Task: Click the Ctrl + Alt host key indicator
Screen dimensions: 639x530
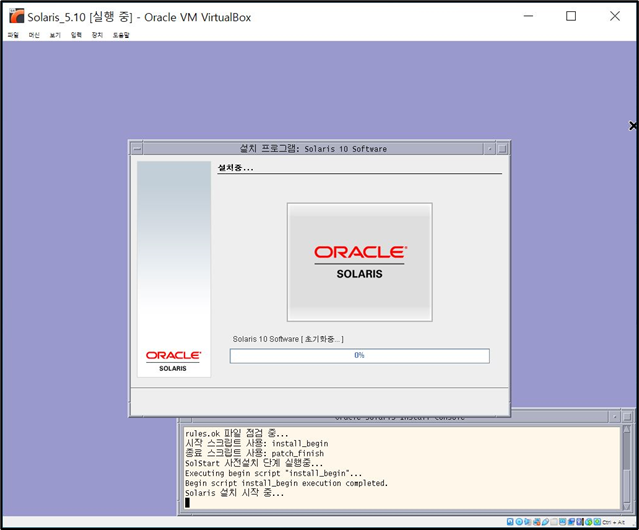Action: (x=613, y=522)
